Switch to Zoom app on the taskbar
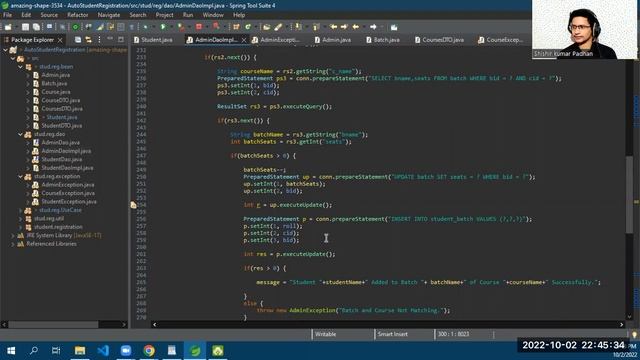The height and width of the screenshot is (360, 640). pos(126,351)
